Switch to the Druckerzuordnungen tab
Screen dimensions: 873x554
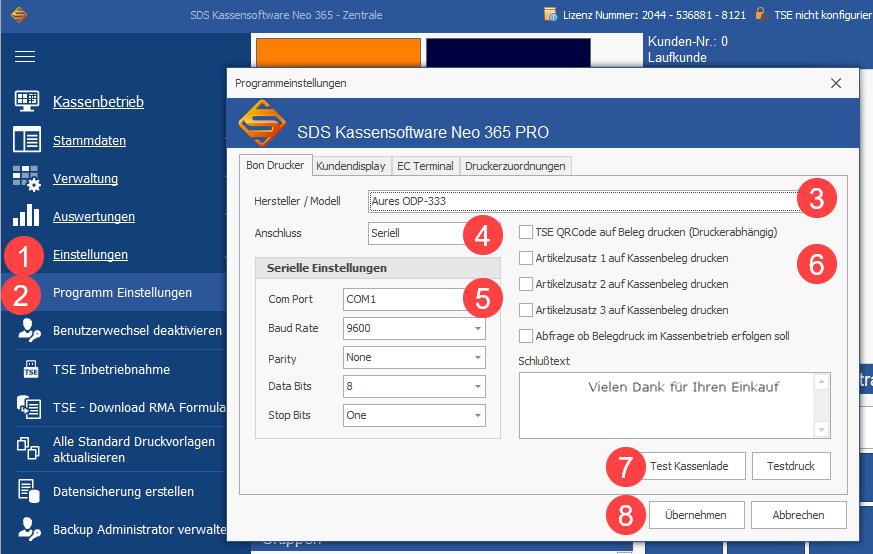click(515, 166)
